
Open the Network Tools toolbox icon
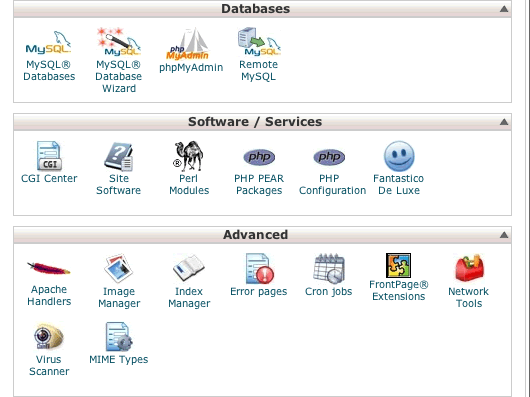click(x=469, y=268)
